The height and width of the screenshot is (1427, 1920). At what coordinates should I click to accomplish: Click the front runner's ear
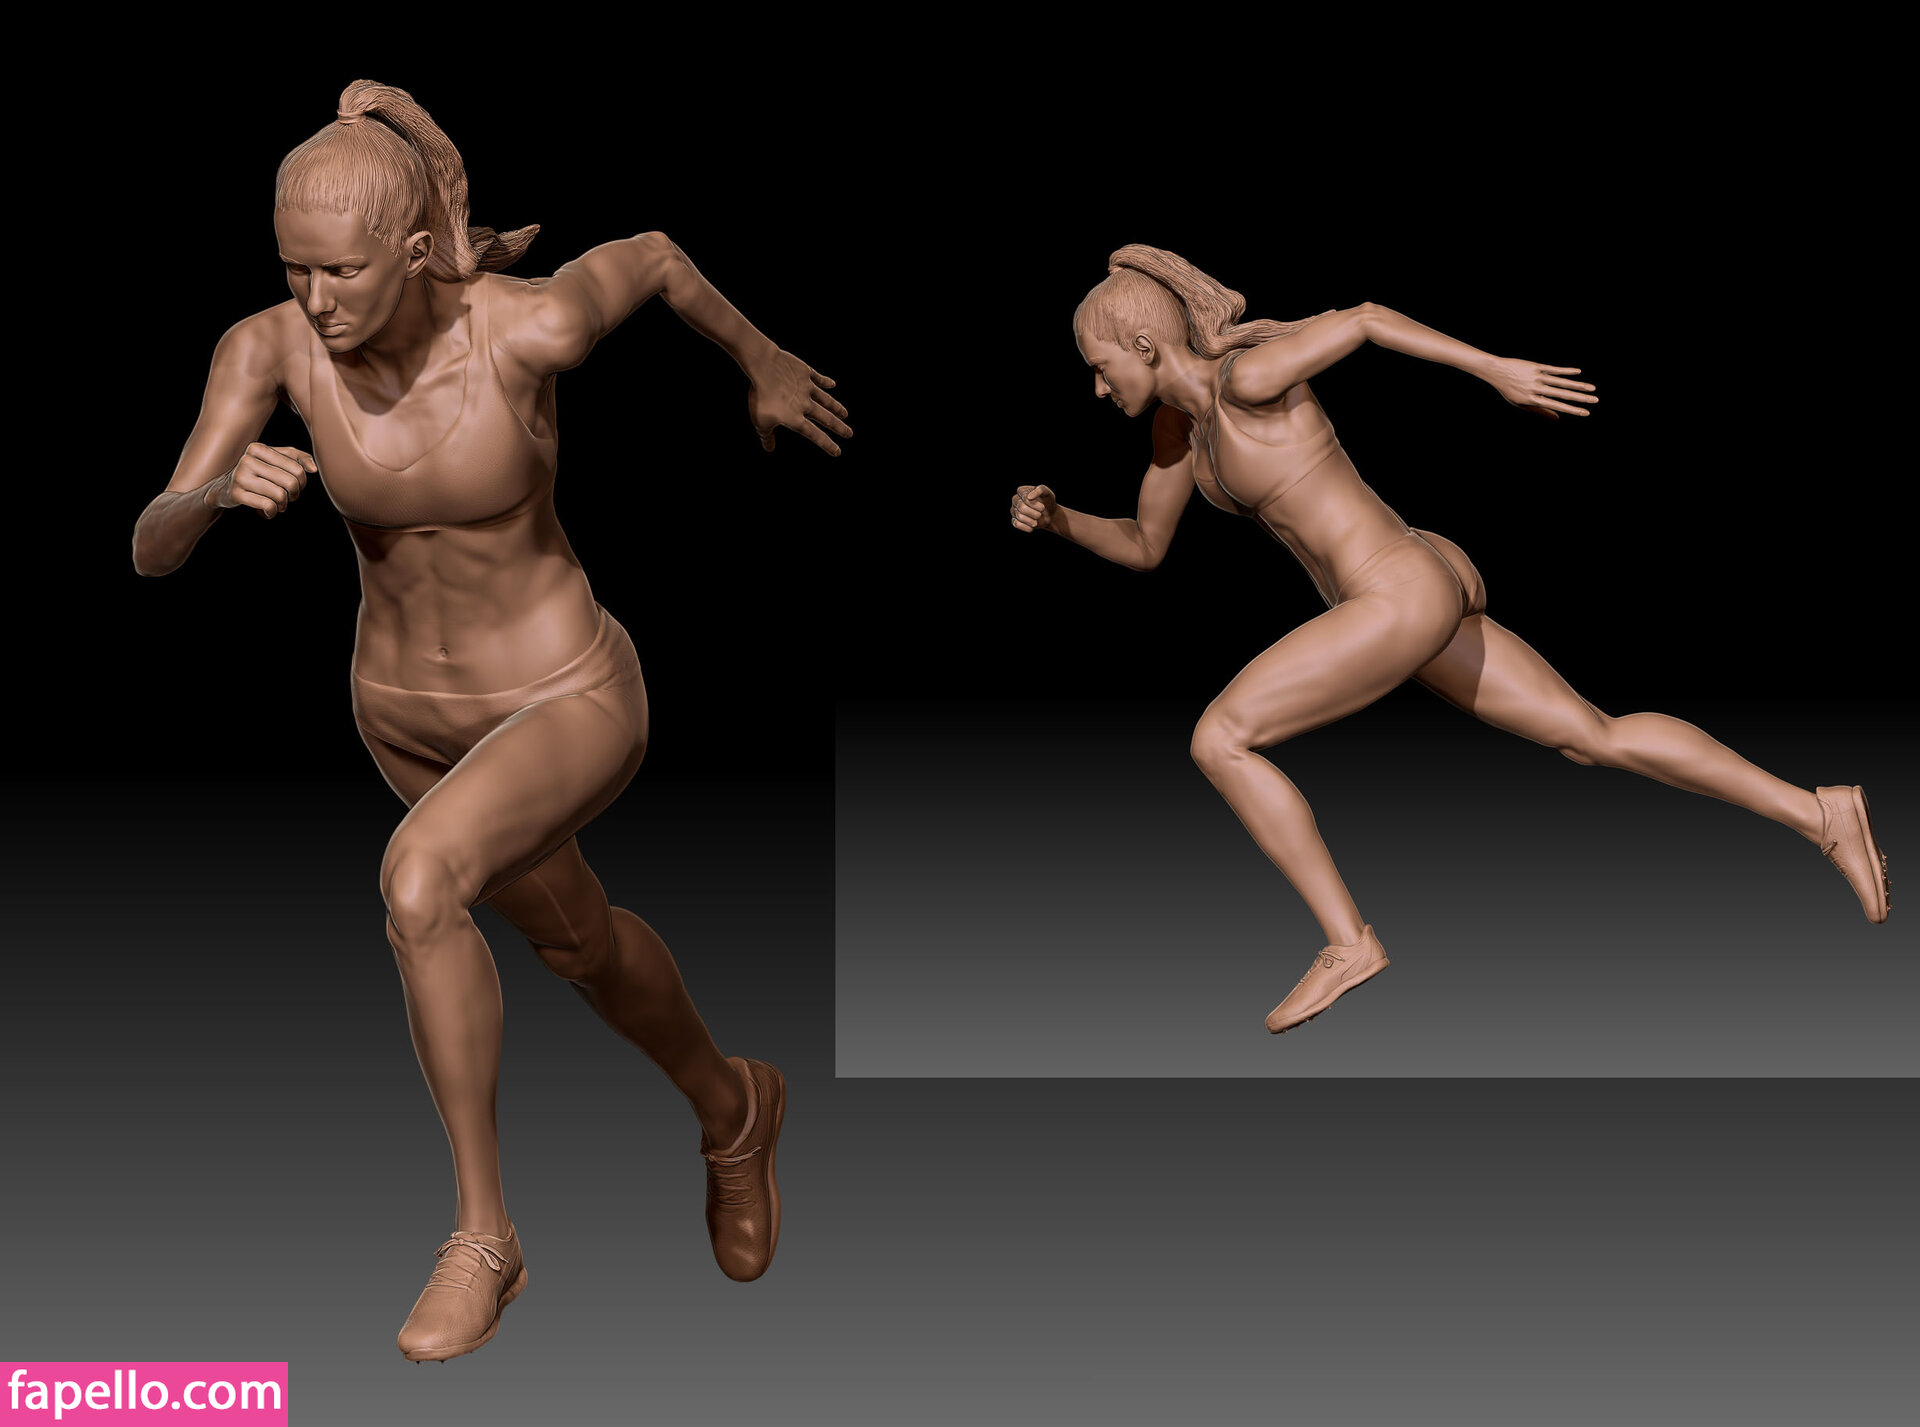click(x=418, y=252)
